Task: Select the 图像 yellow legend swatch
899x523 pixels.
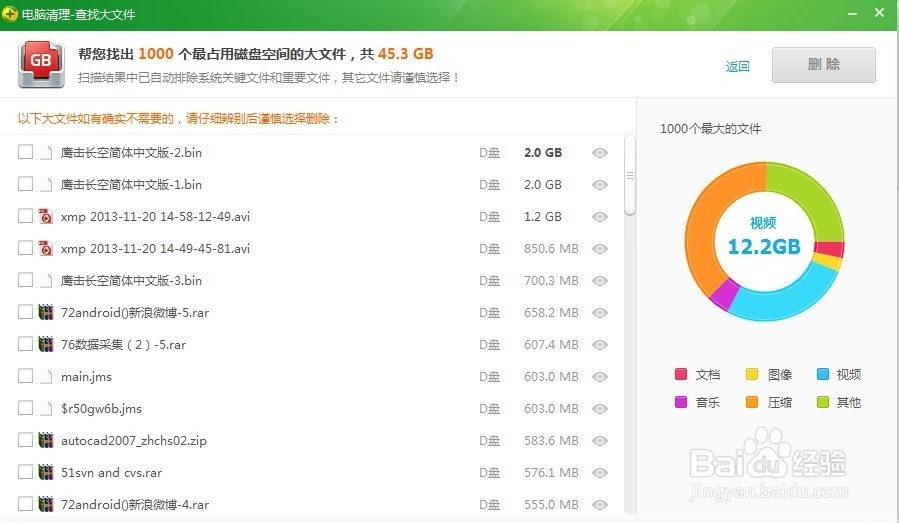Action: [752, 374]
